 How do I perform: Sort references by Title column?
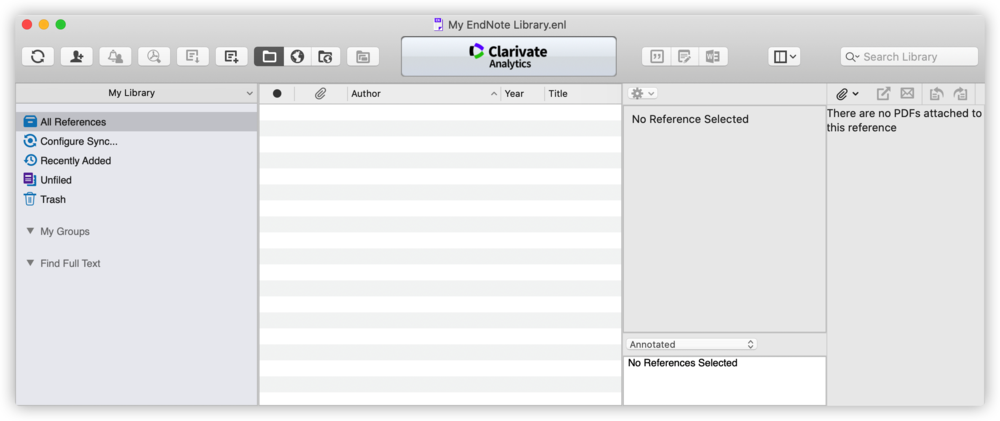coord(583,94)
